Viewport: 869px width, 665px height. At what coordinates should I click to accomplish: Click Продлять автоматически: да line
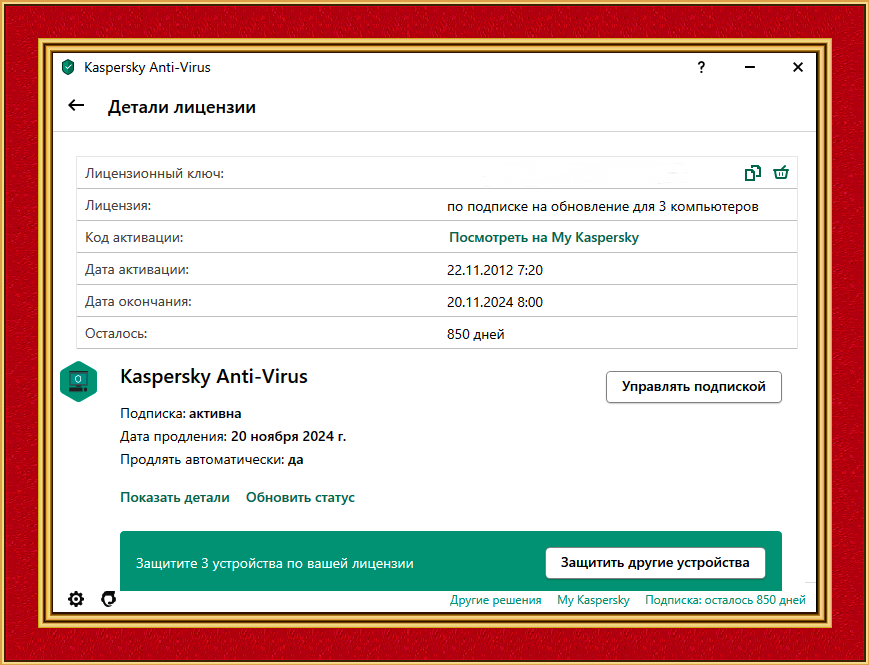pos(212,459)
